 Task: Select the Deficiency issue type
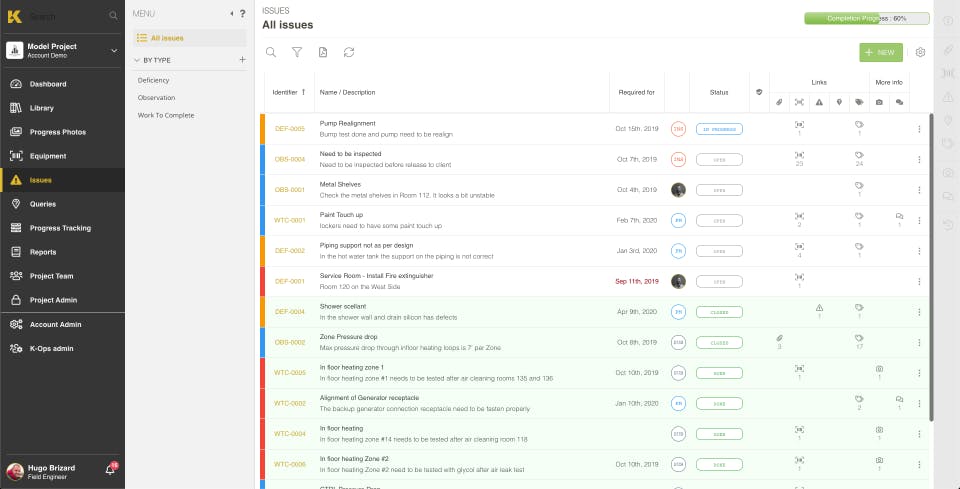(x=153, y=80)
